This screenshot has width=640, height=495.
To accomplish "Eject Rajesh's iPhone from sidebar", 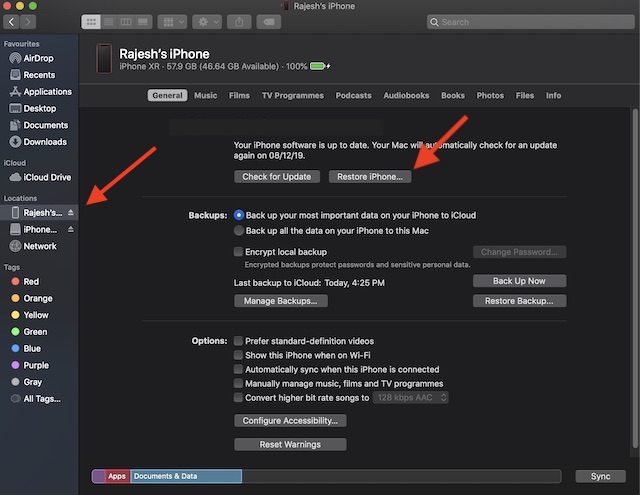I will point(71,213).
